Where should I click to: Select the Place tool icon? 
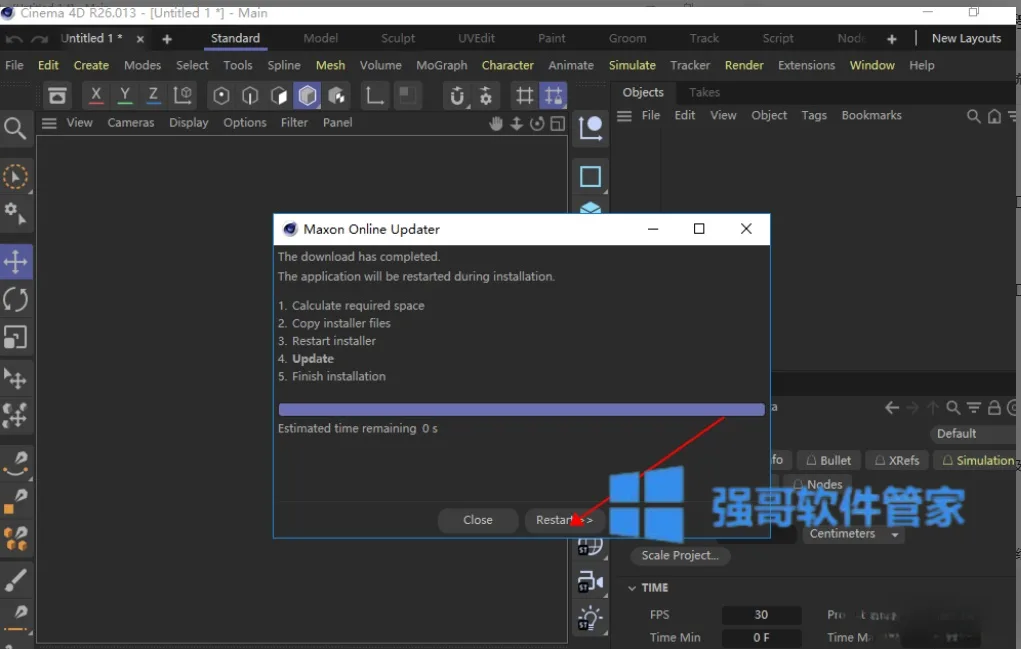(16, 378)
